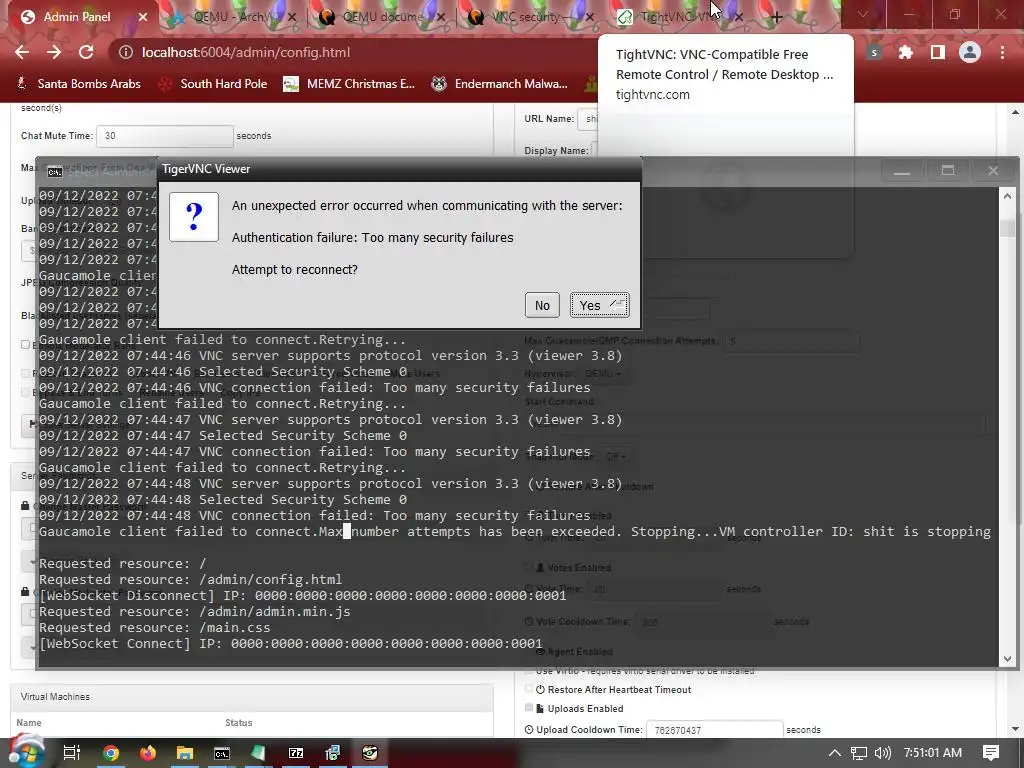Open the volume tray icon
Screen dimensions: 1024x768
tap(882, 753)
